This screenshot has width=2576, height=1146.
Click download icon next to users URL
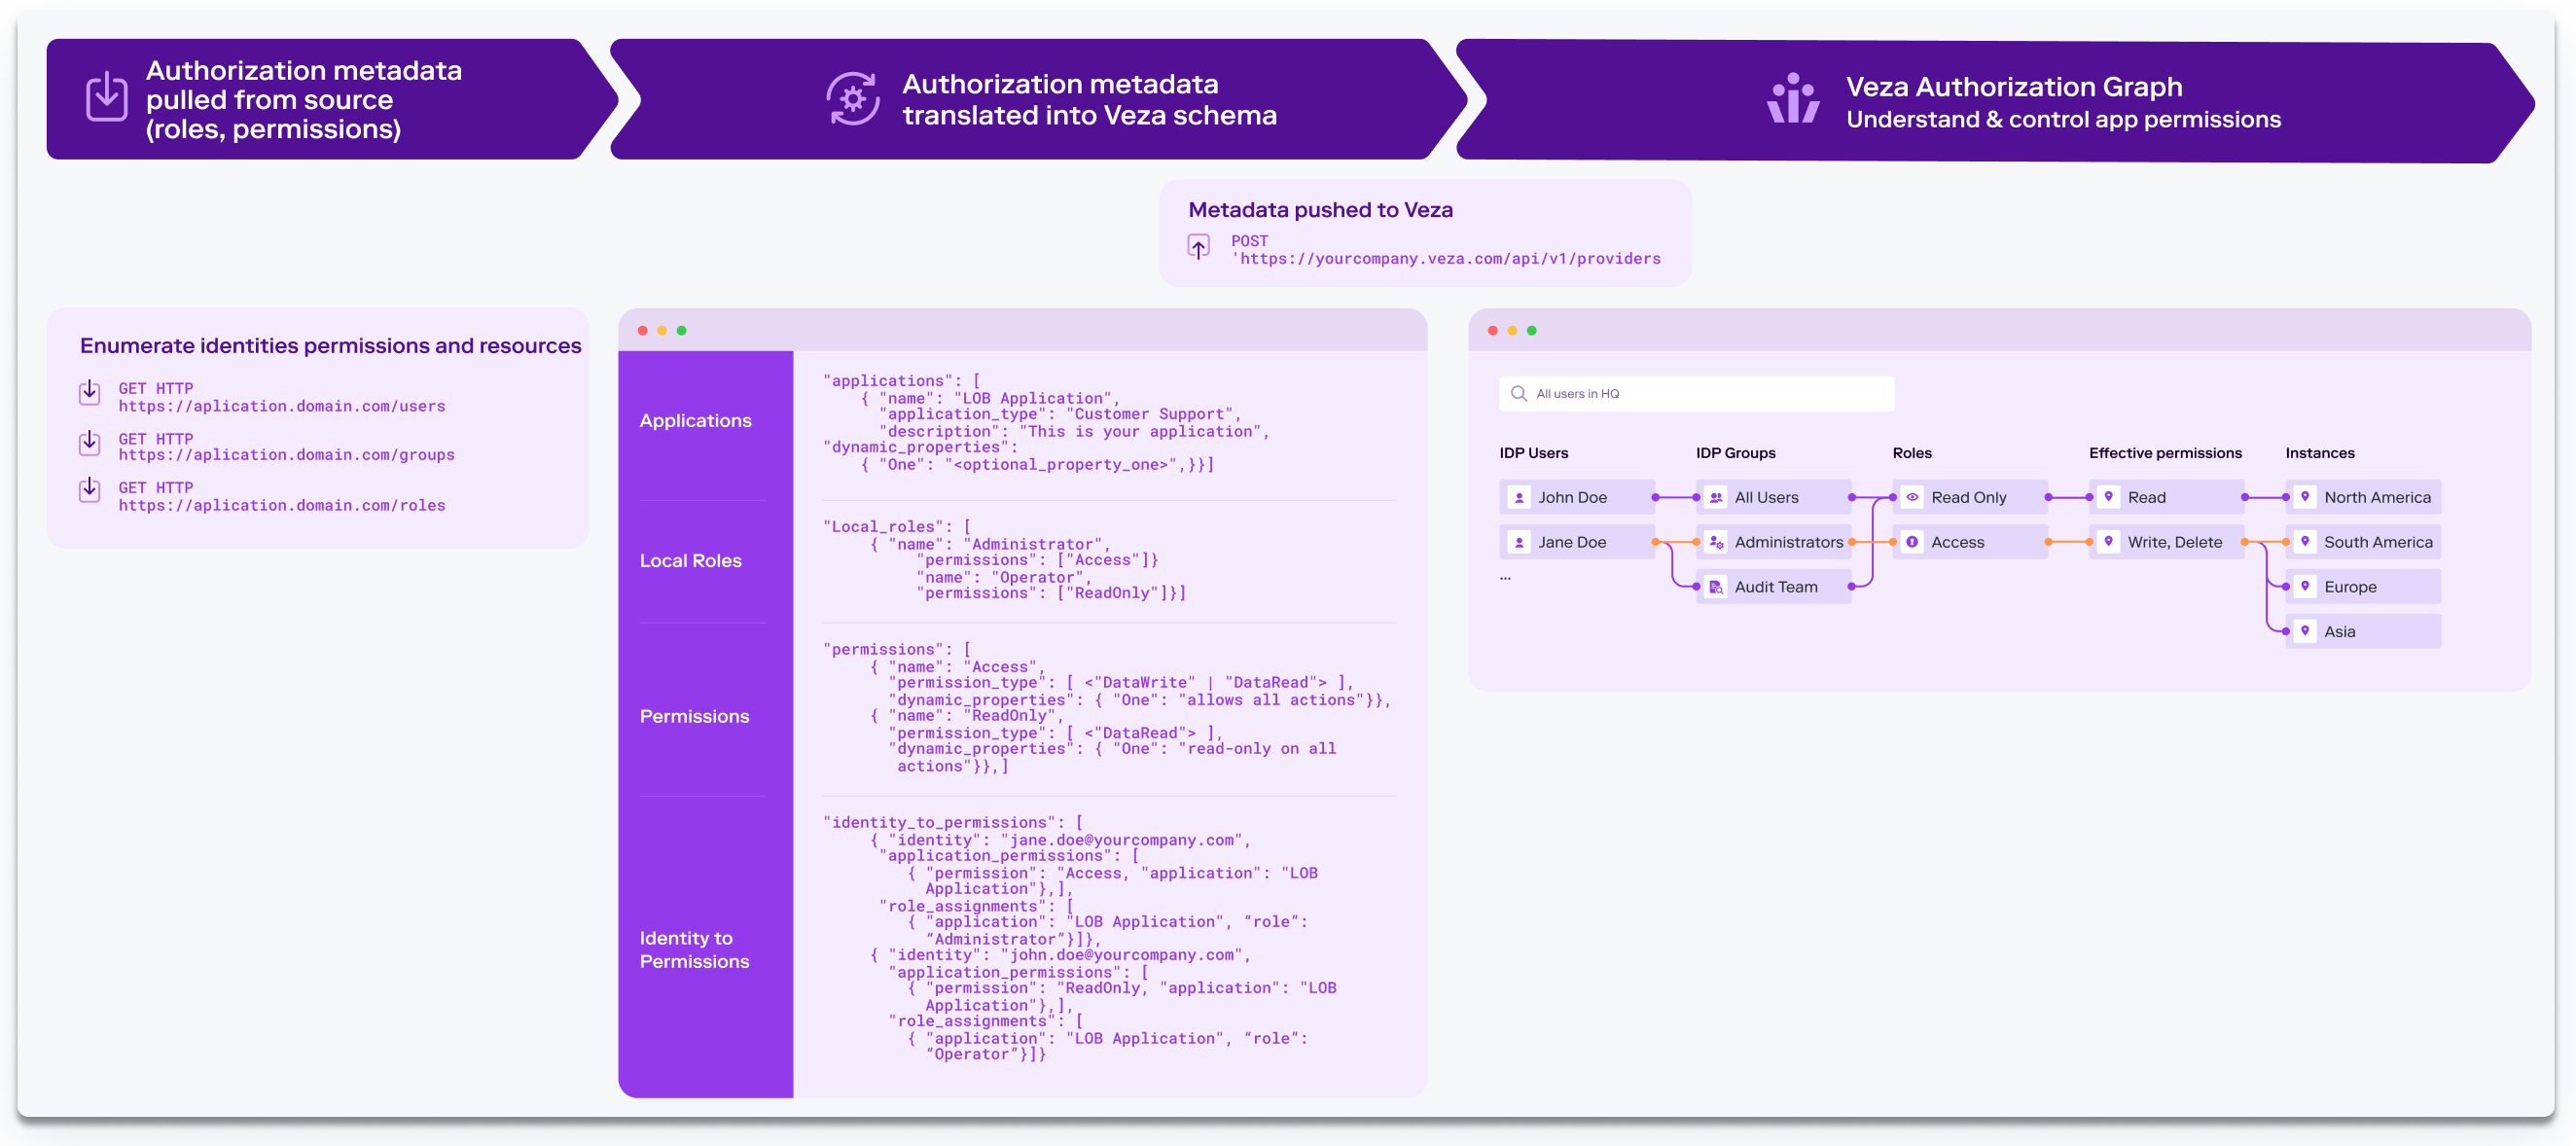click(x=90, y=392)
